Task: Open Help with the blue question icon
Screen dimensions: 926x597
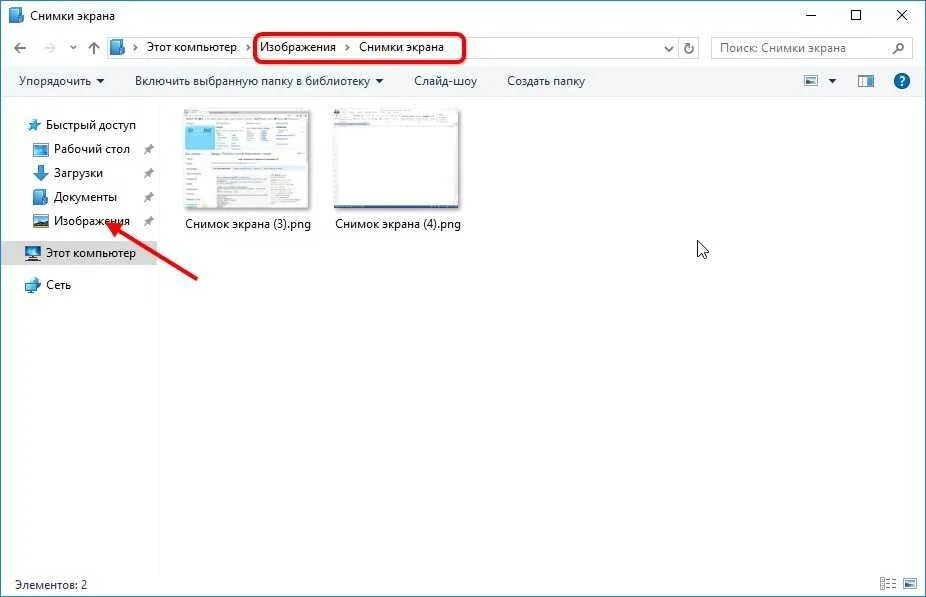Action: point(902,81)
